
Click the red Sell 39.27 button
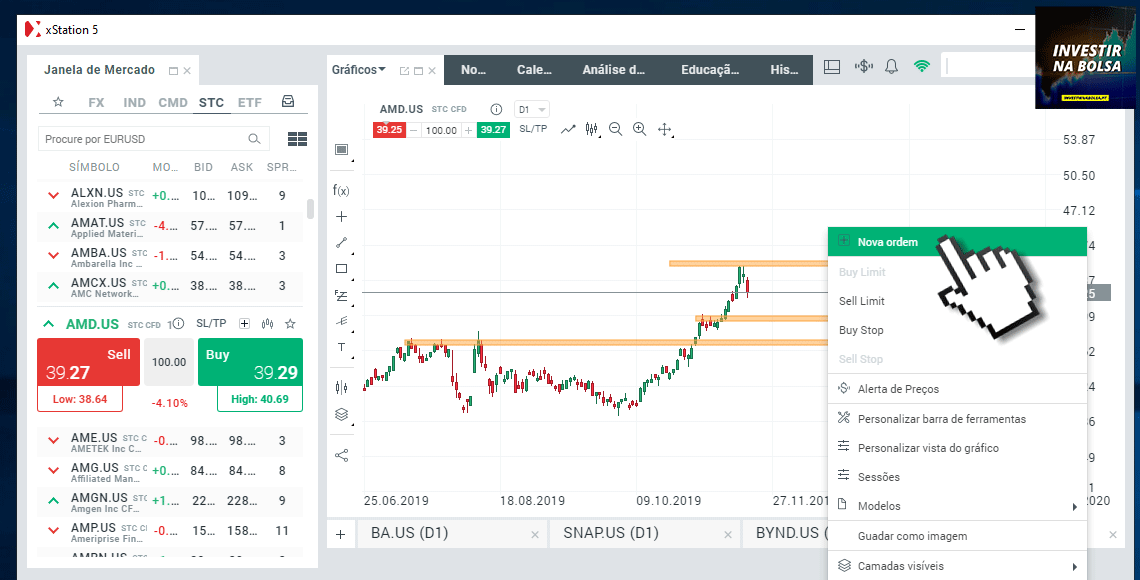click(x=88, y=362)
